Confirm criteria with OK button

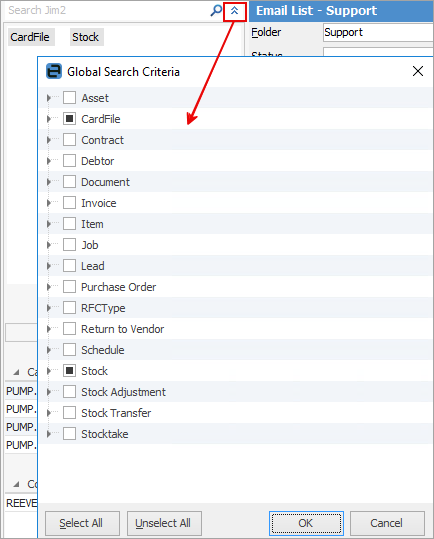click(306, 523)
